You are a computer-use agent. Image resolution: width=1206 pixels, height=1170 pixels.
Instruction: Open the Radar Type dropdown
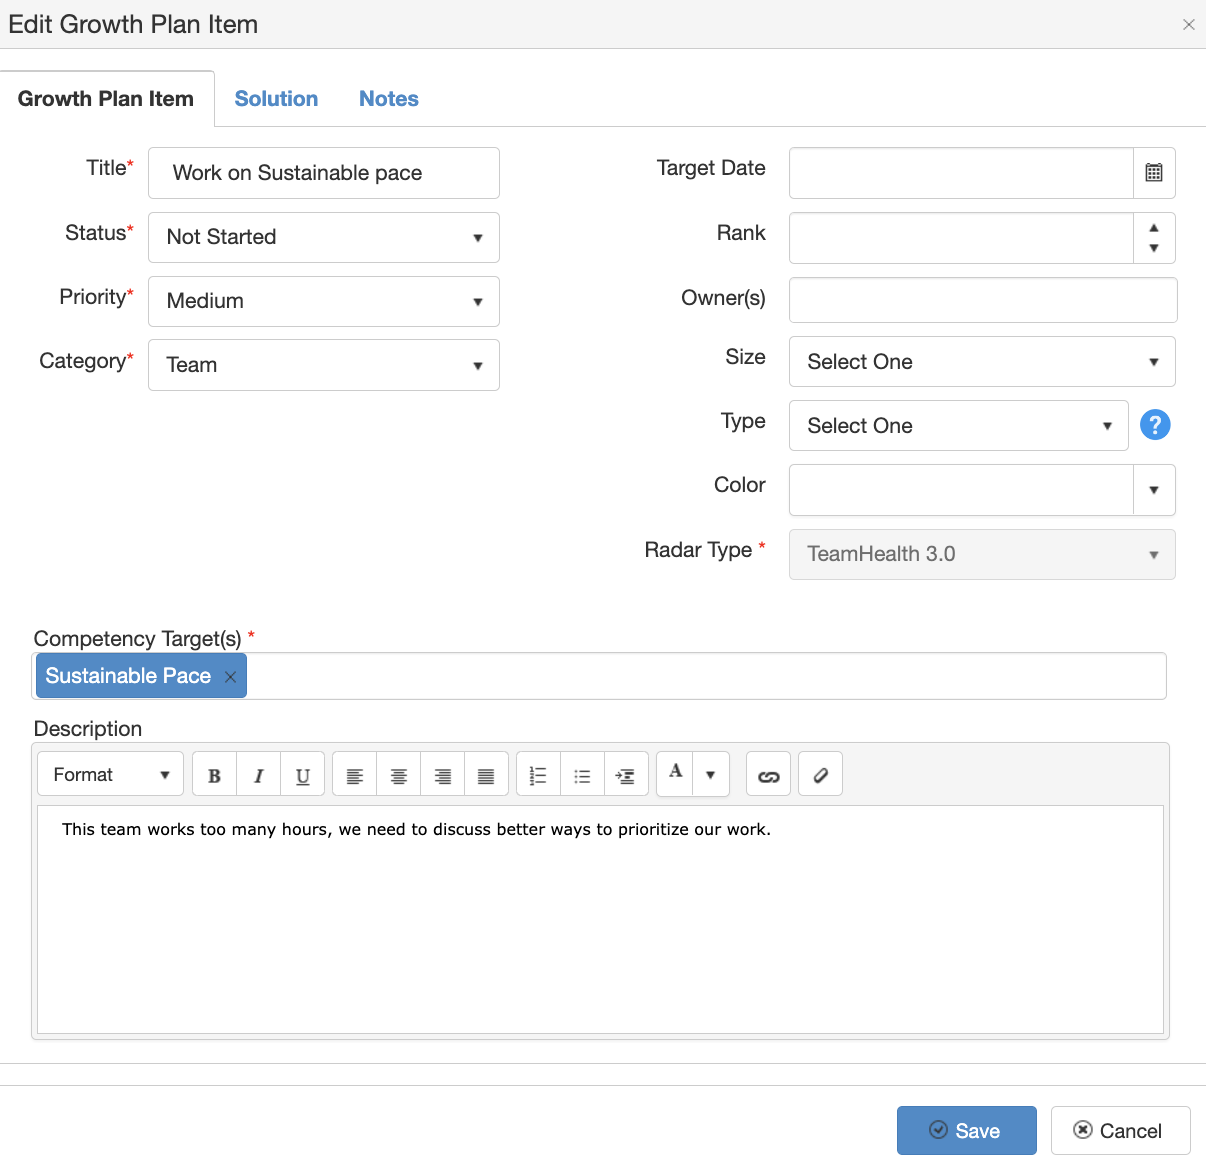(x=982, y=554)
